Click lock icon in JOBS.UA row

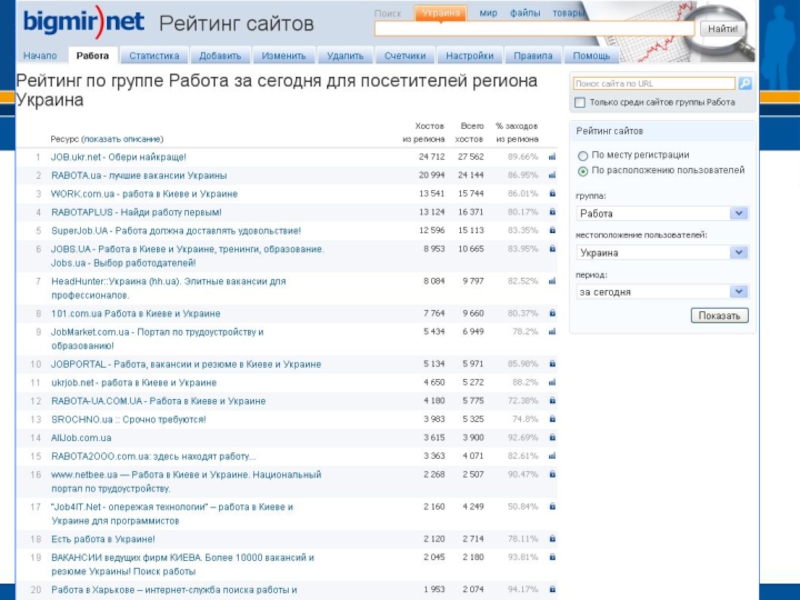tap(552, 249)
